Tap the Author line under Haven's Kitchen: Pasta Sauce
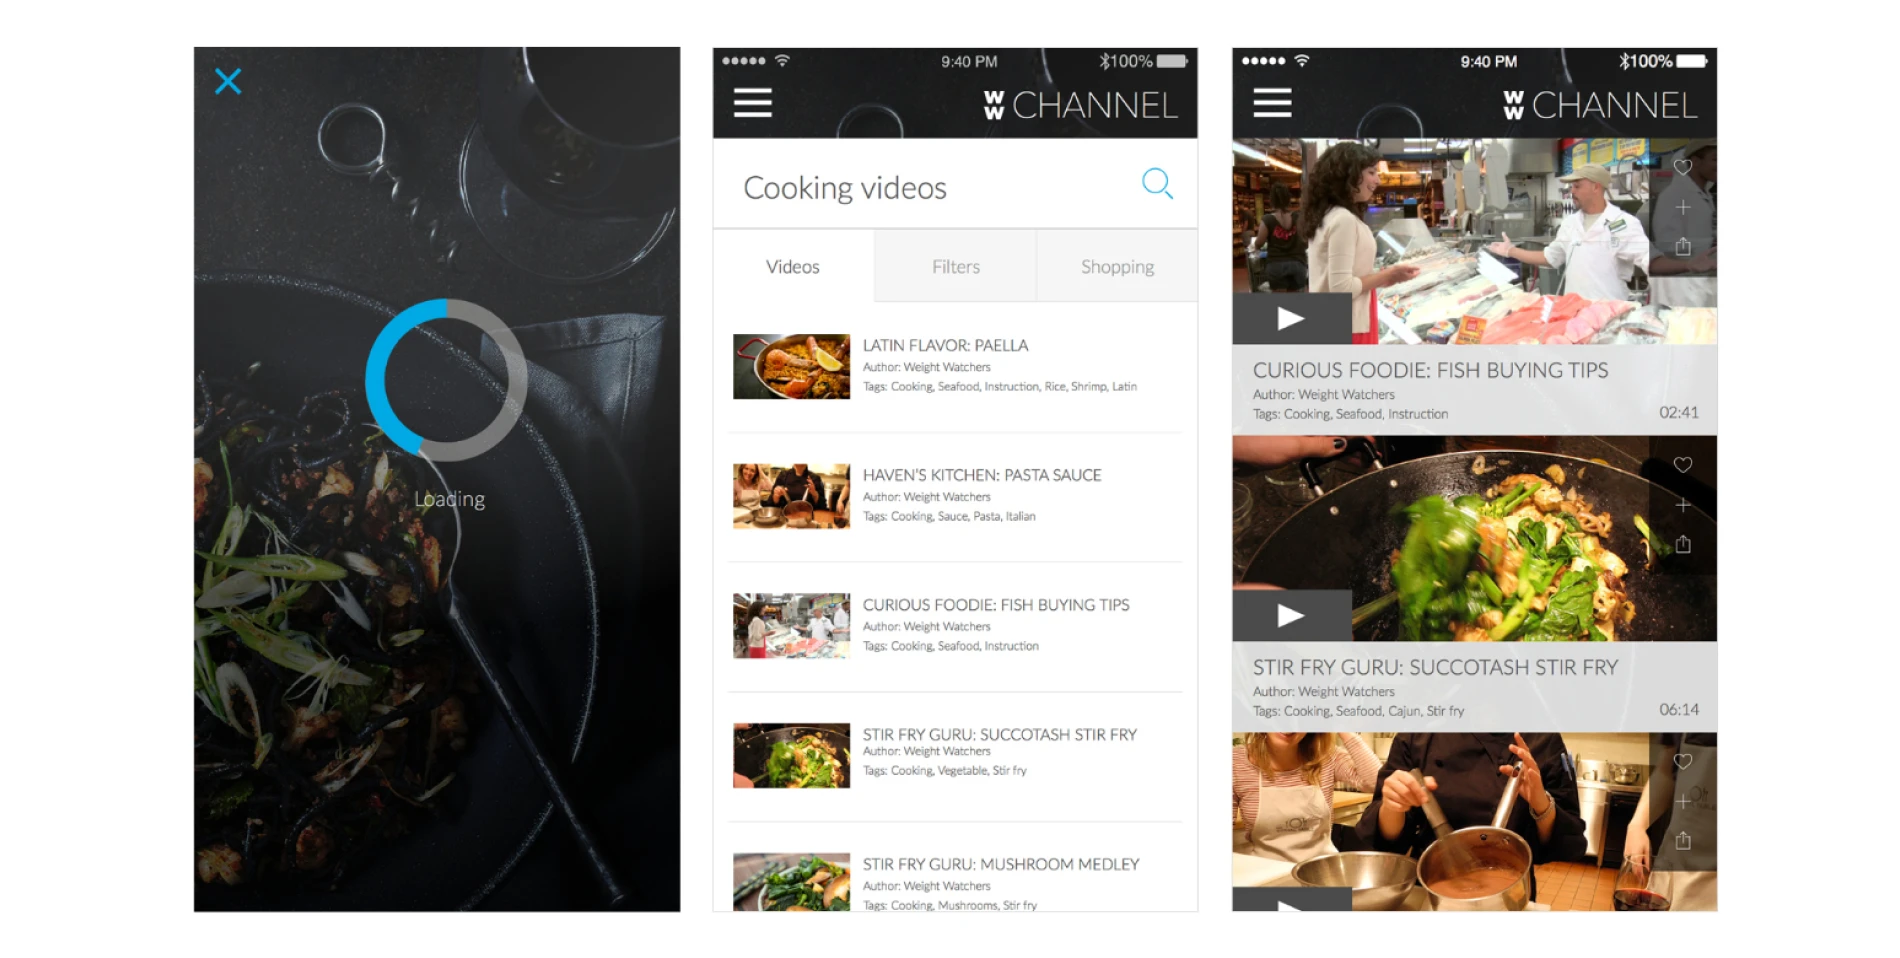Viewport: 1900px width, 958px height. coord(927,497)
